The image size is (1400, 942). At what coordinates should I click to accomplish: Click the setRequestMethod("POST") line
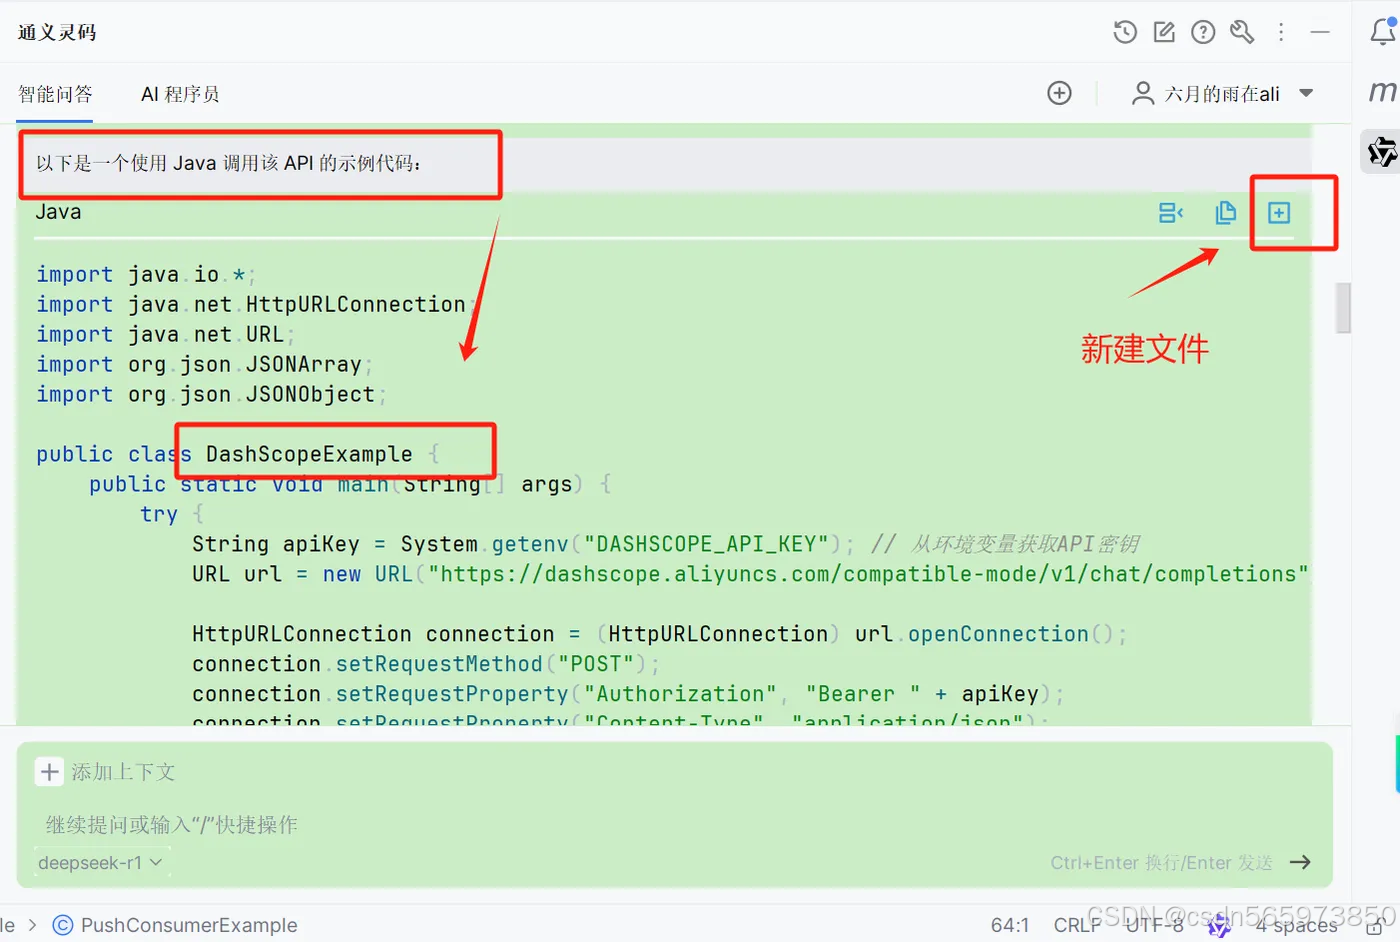pyautogui.click(x=426, y=664)
